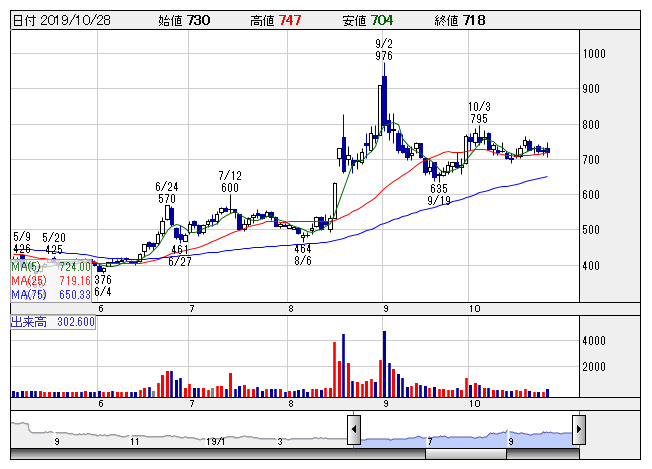Click the 9/19 low label of 635
Viewport: 652px width, 469px height.
click(x=438, y=194)
